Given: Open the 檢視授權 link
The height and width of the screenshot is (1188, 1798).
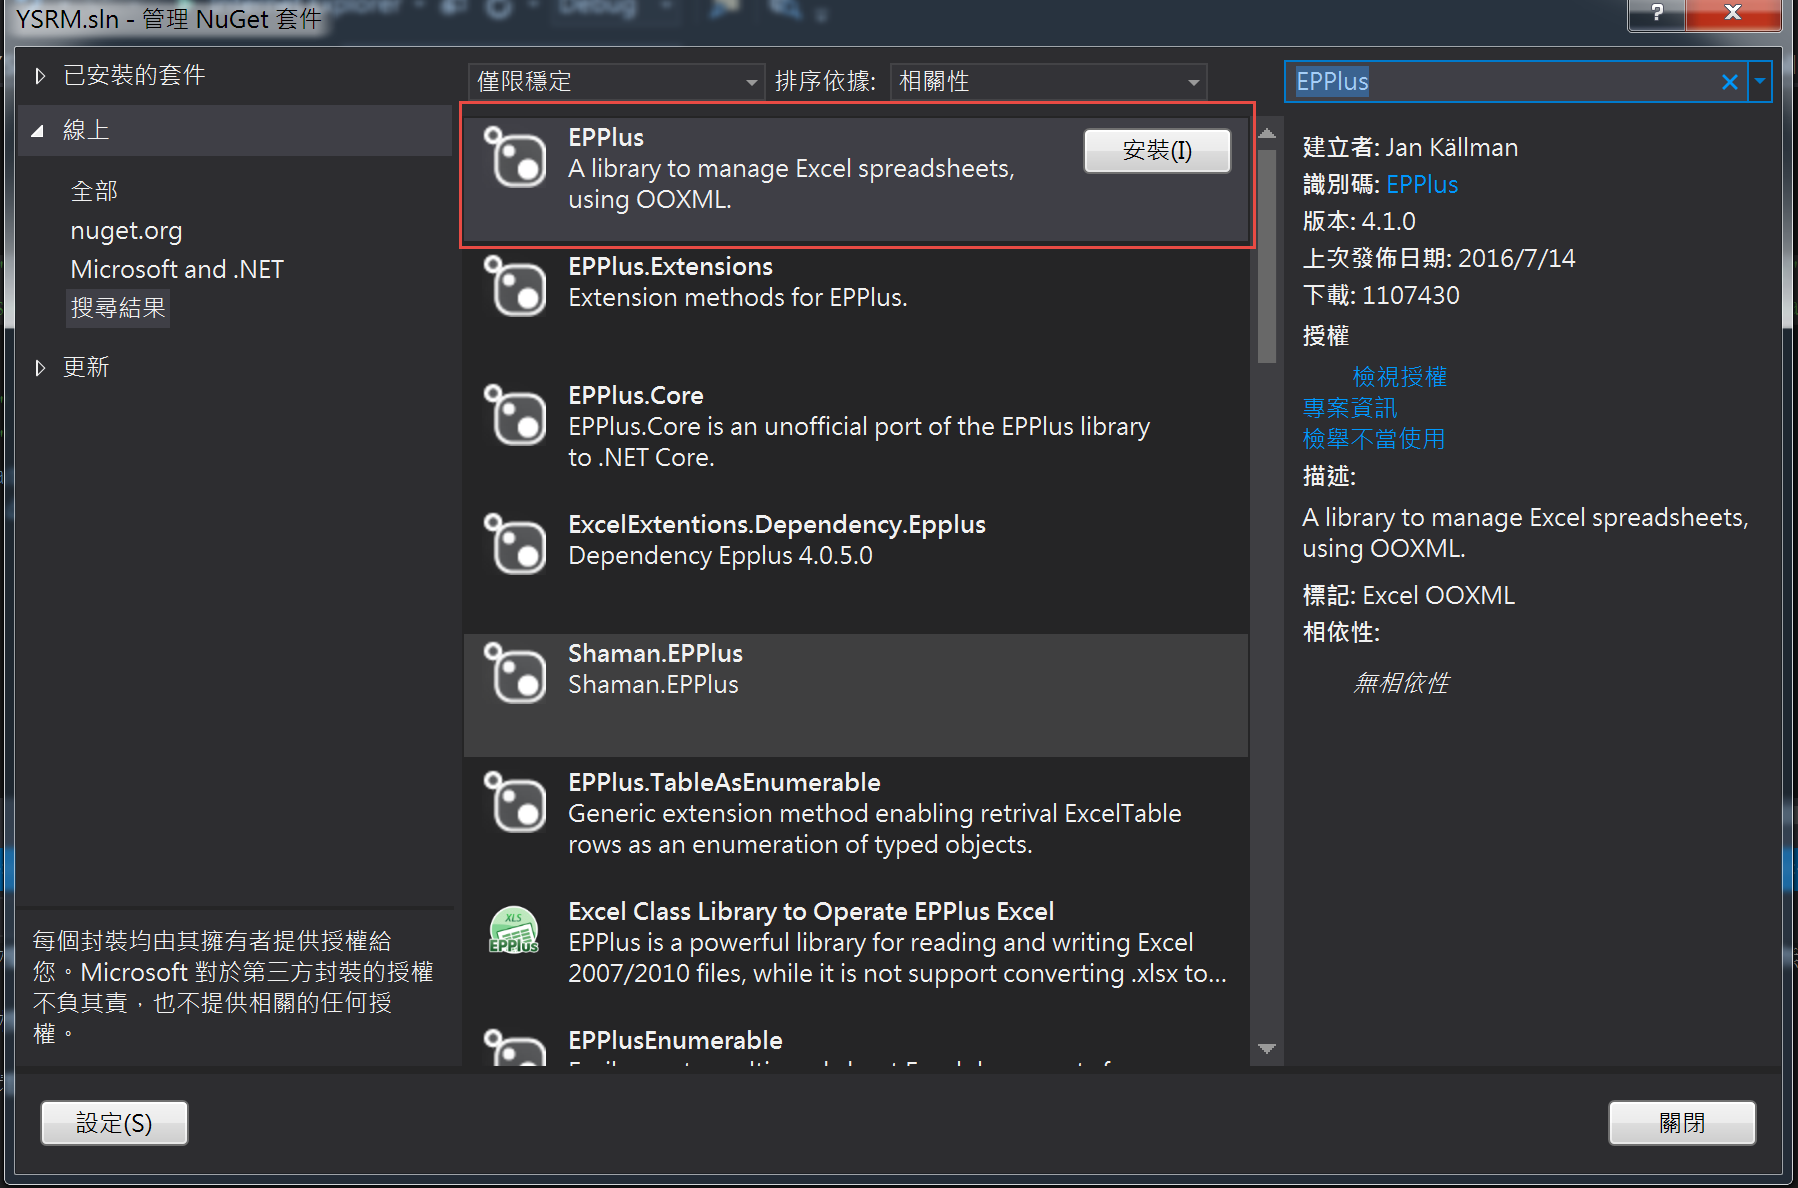Looking at the screenshot, I should [x=1400, y=377].
